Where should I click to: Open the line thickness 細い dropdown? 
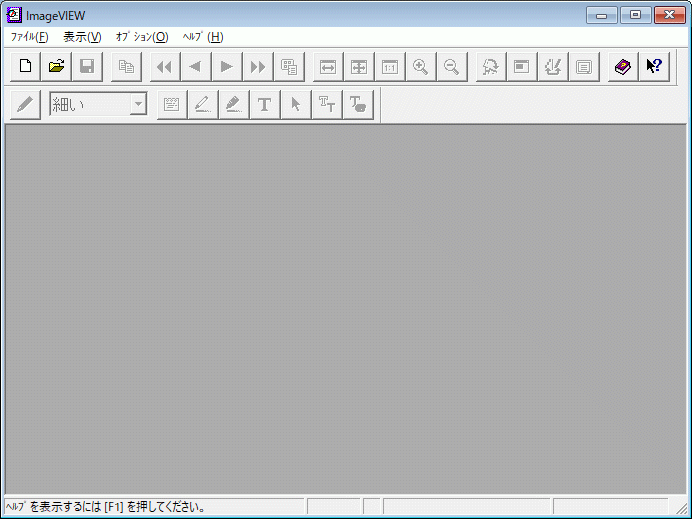point(138,104)
